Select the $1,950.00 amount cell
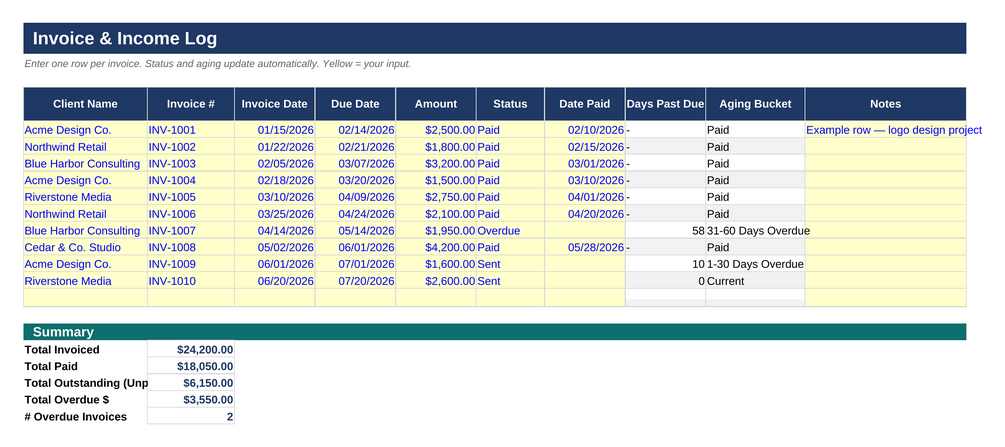The height and width of the screenshot is (447, 1005). (x=436, y=230)
